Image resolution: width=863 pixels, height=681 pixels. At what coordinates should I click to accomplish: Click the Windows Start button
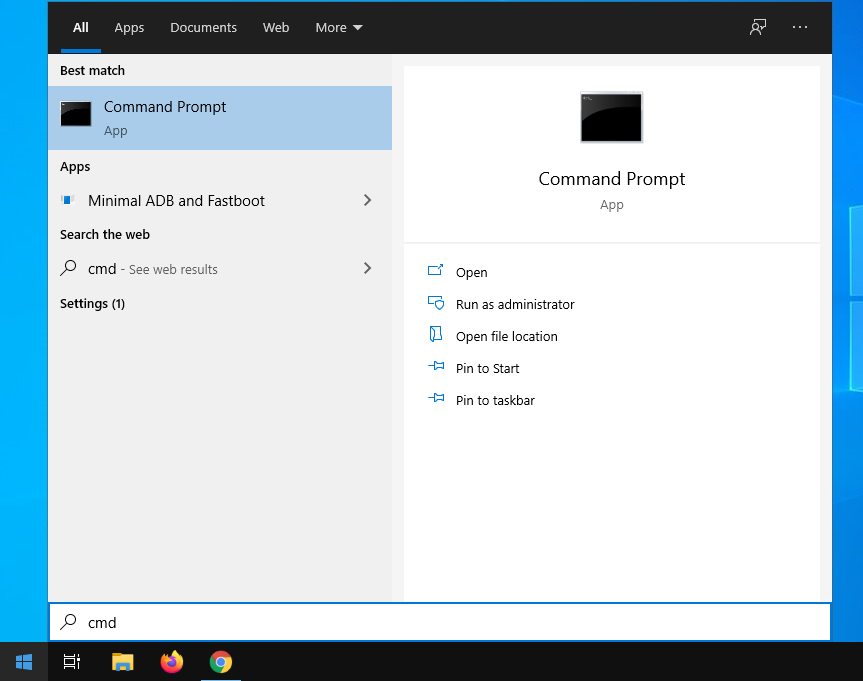(23, 662)
